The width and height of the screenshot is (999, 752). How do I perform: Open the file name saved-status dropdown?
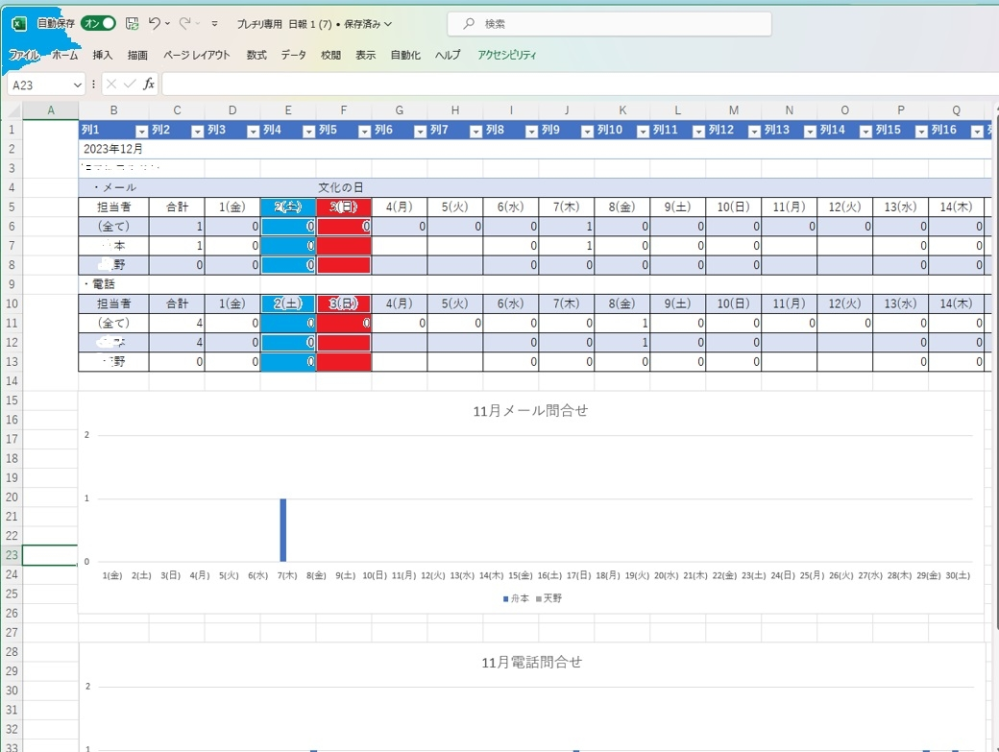coord(388,24)
